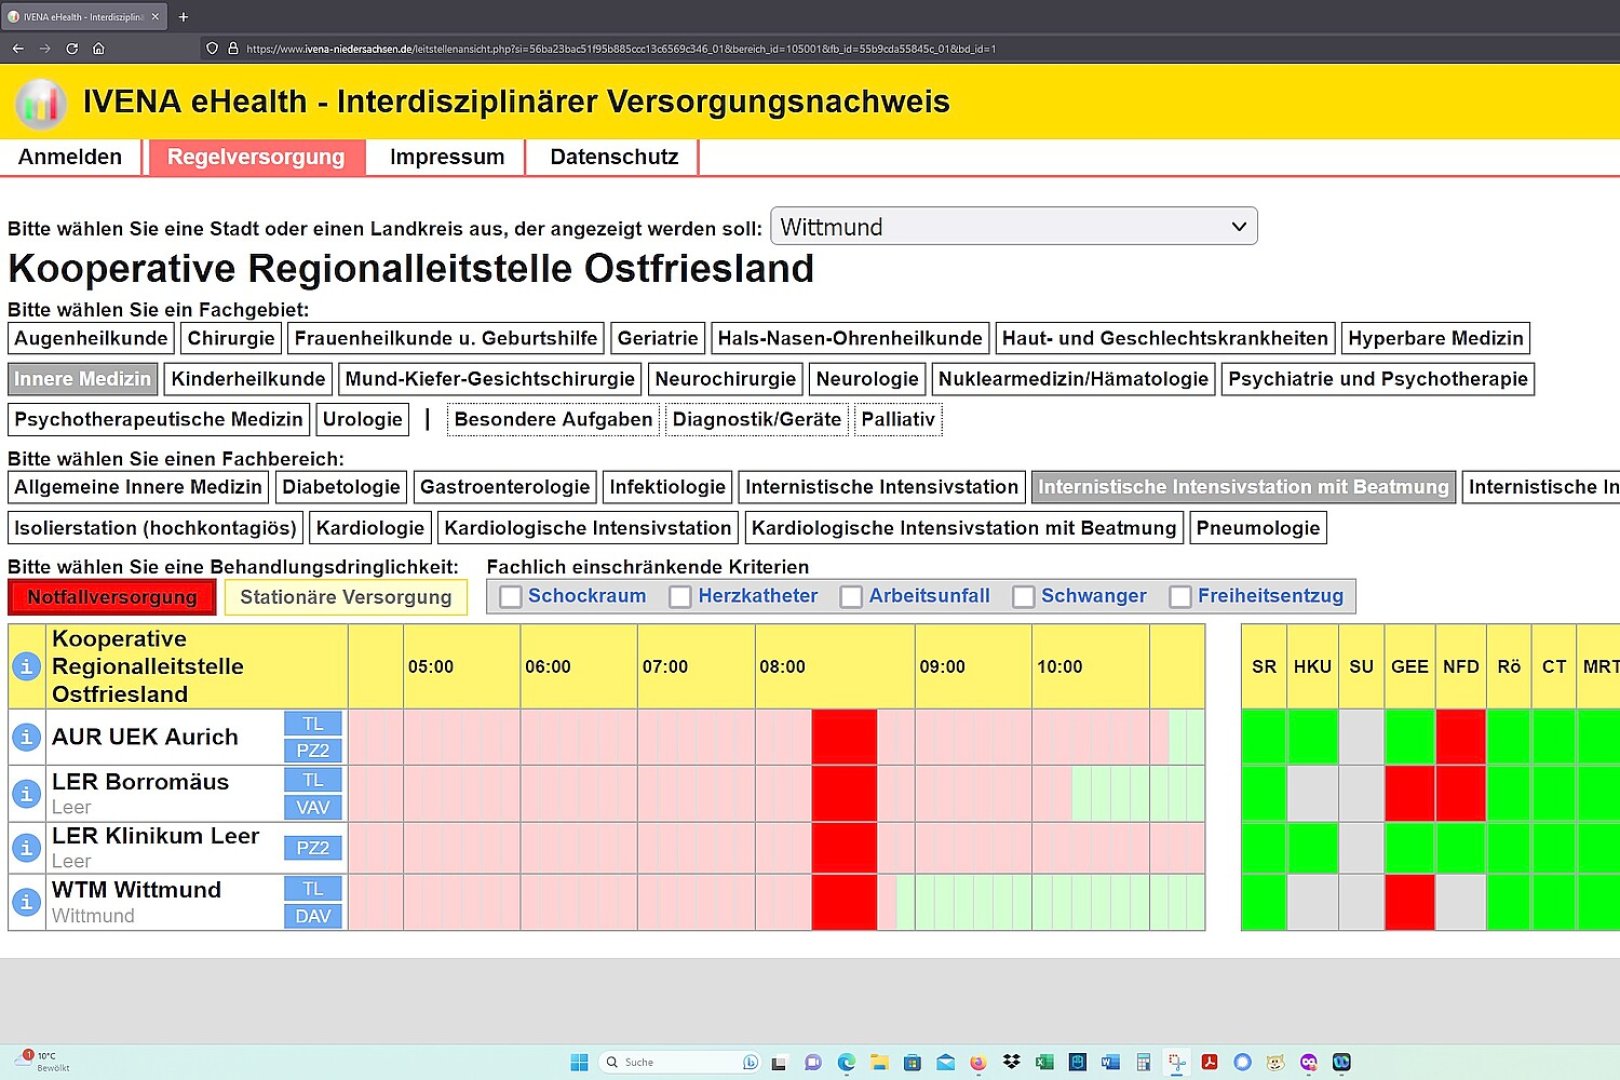Viewport: 1620px width, 1080px height.
Task: Launch Excel from taskbar
Action: 1044,1062
